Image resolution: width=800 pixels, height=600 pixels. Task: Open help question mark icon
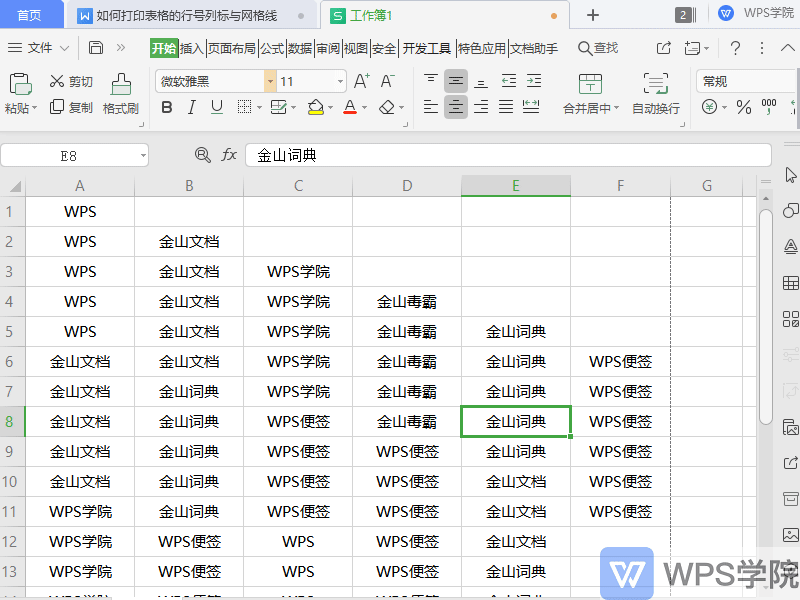point(735,48)
